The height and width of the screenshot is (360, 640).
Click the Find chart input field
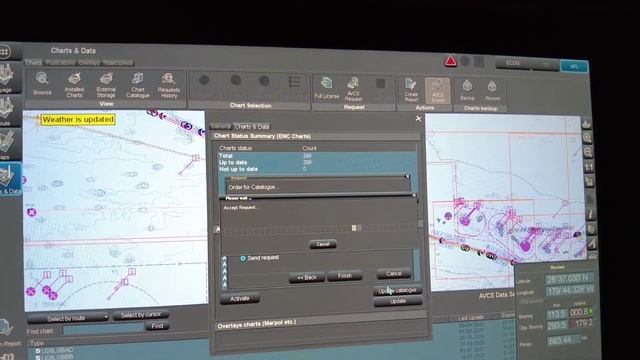[x=103, y=329]
